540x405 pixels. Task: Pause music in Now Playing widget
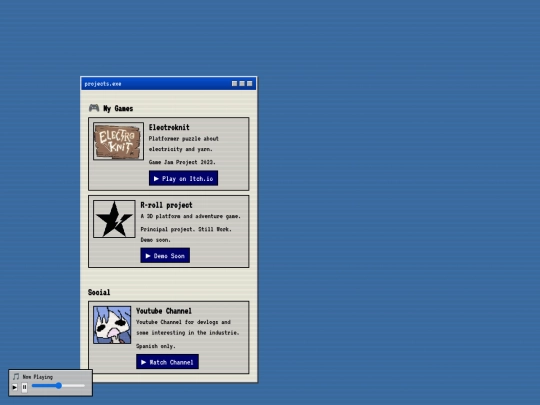coord(24,387)
